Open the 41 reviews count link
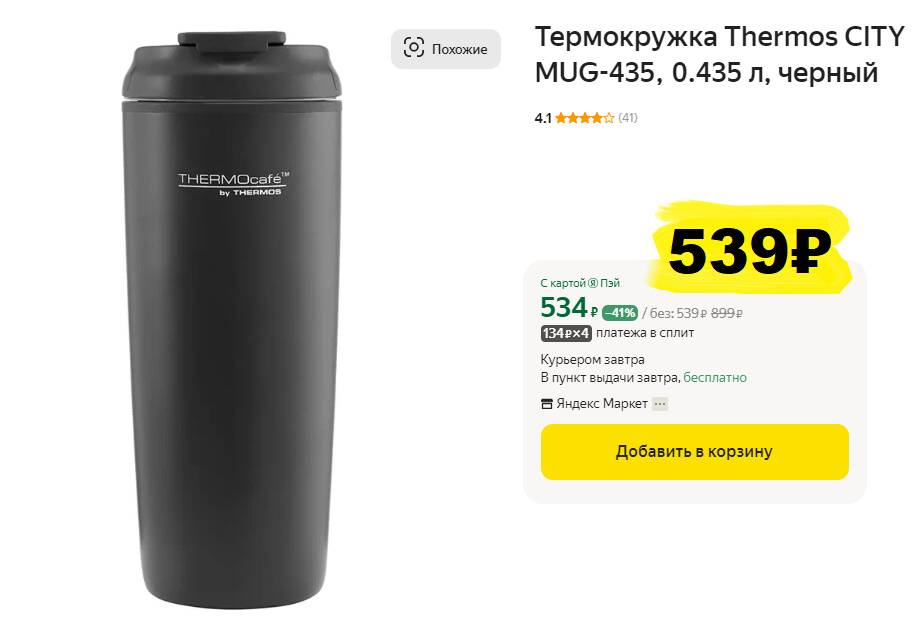 point(628,118)
